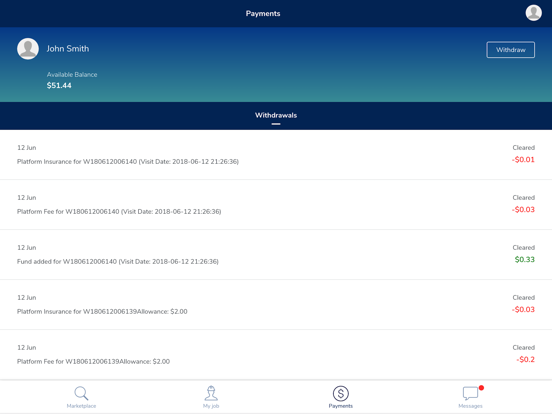Viewport: 552px width, 414px height.
Task: Open Fund added for W180612006140 entry
Action: click(276, 255)
